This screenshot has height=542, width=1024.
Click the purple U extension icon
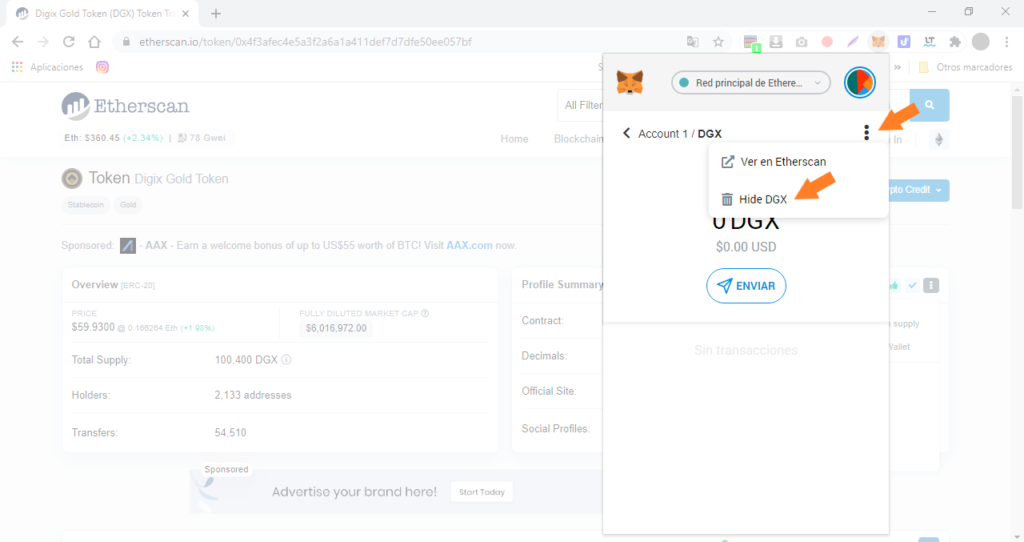pos(904,42)
